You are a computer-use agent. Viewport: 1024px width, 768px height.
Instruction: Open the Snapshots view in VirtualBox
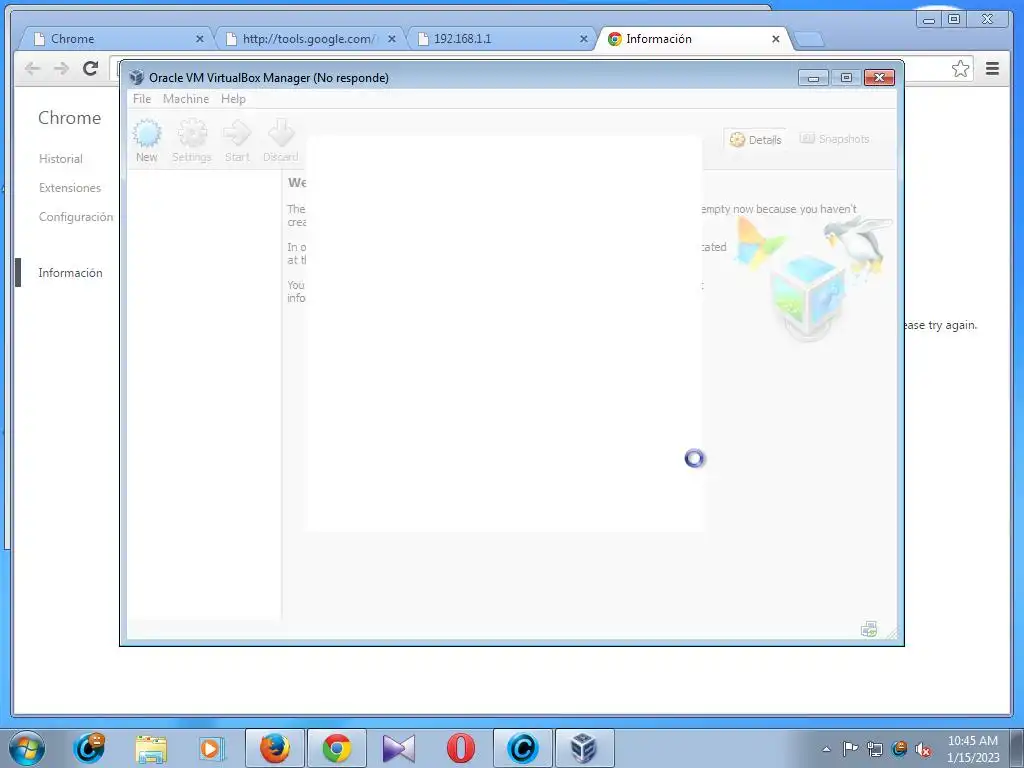click(x=835, y=139)
